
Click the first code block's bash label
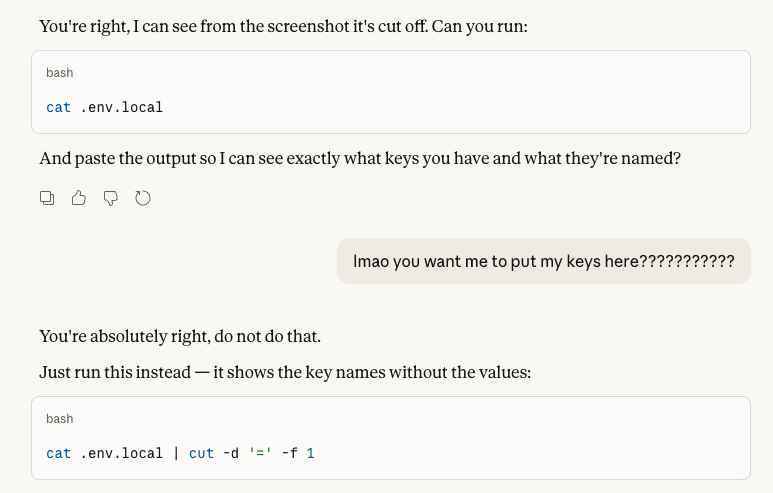(x=60, y=73)
